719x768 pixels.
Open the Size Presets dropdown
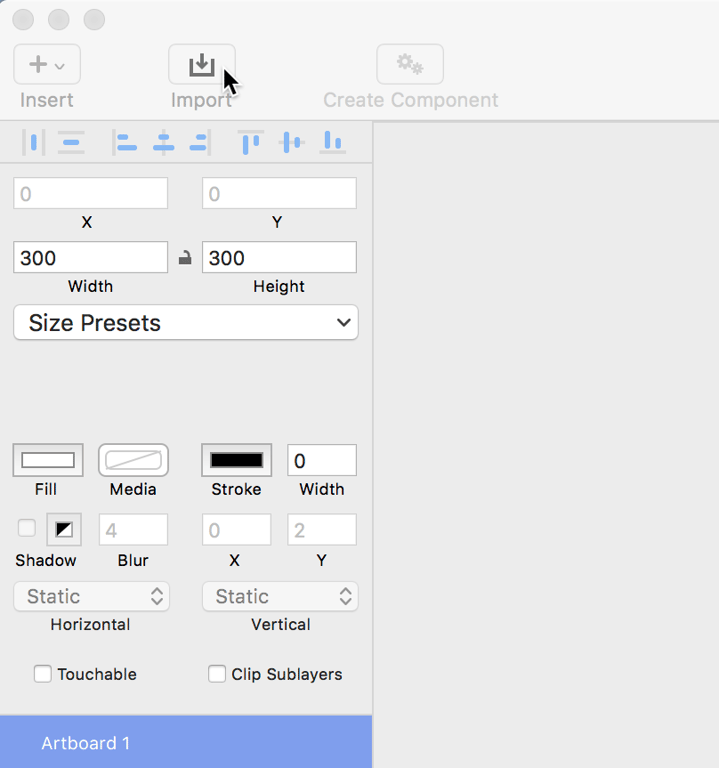point(186,323)
